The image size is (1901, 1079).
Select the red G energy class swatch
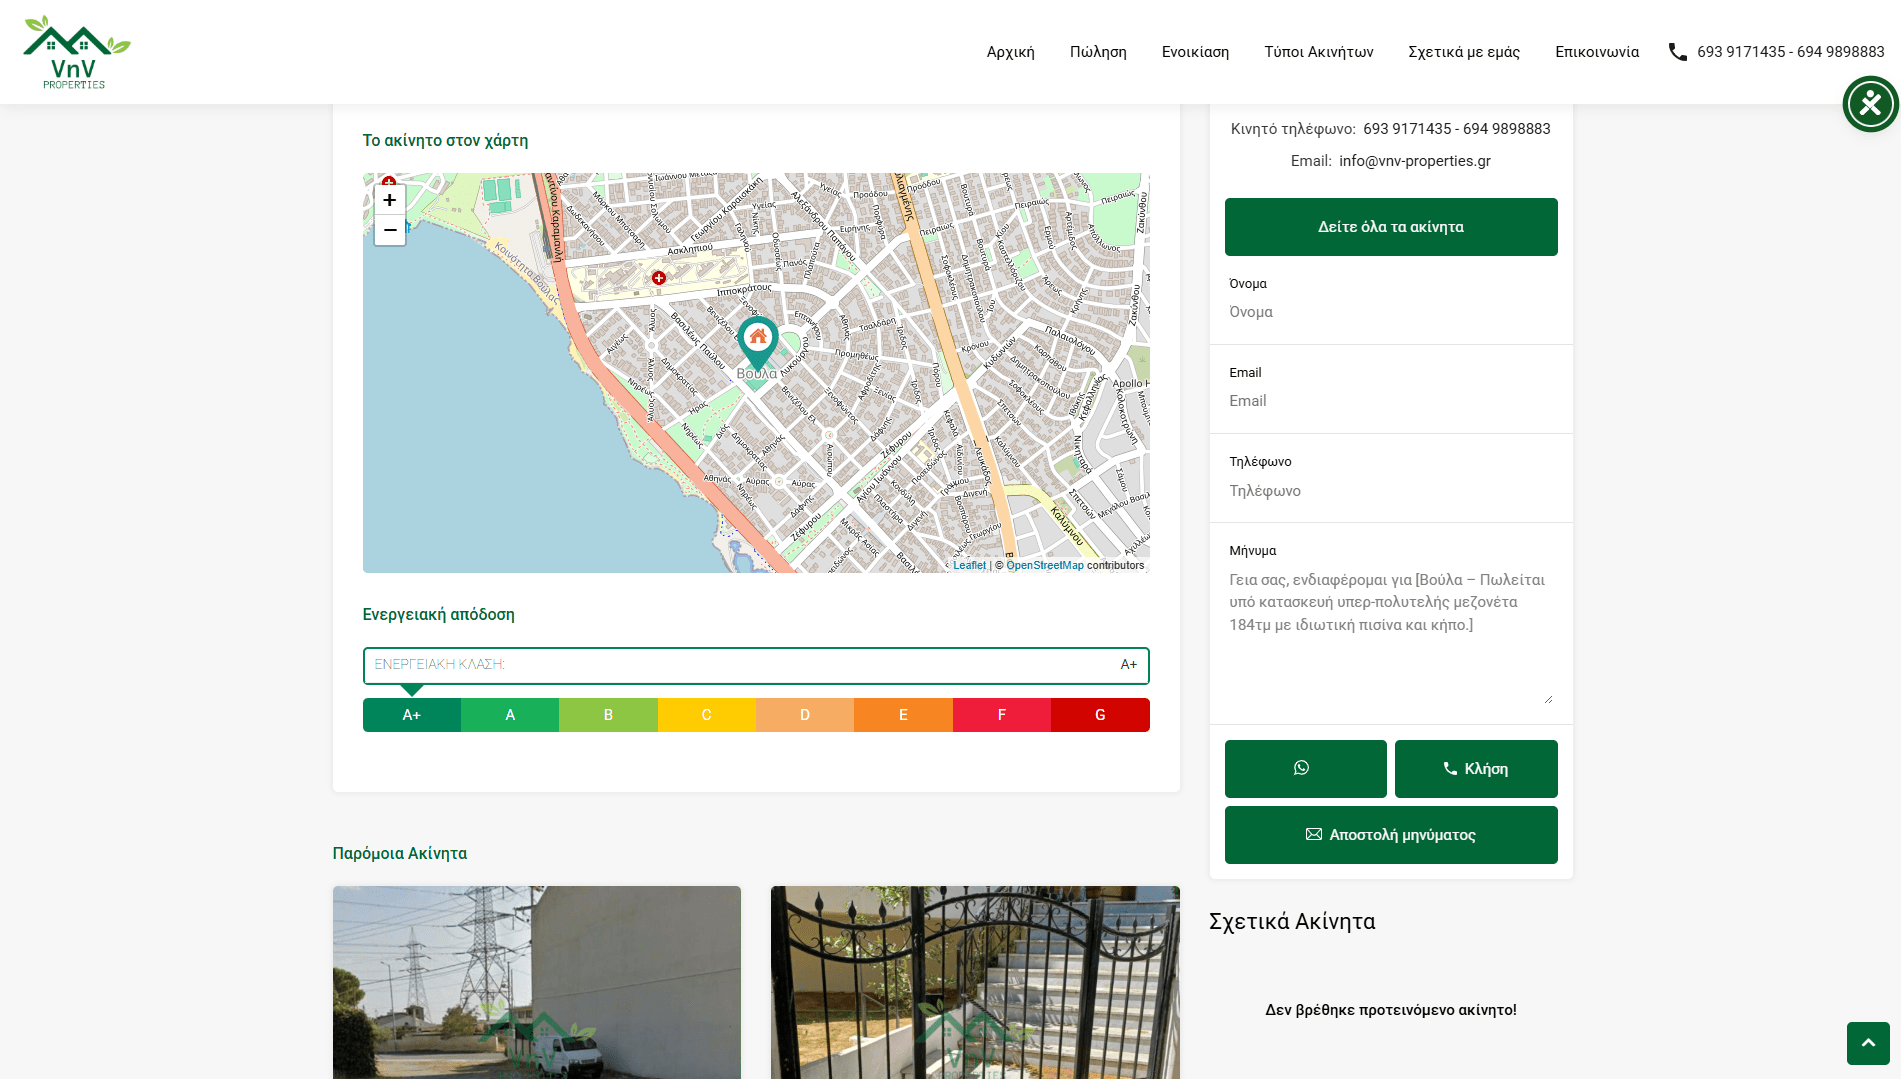(1099, 715)
